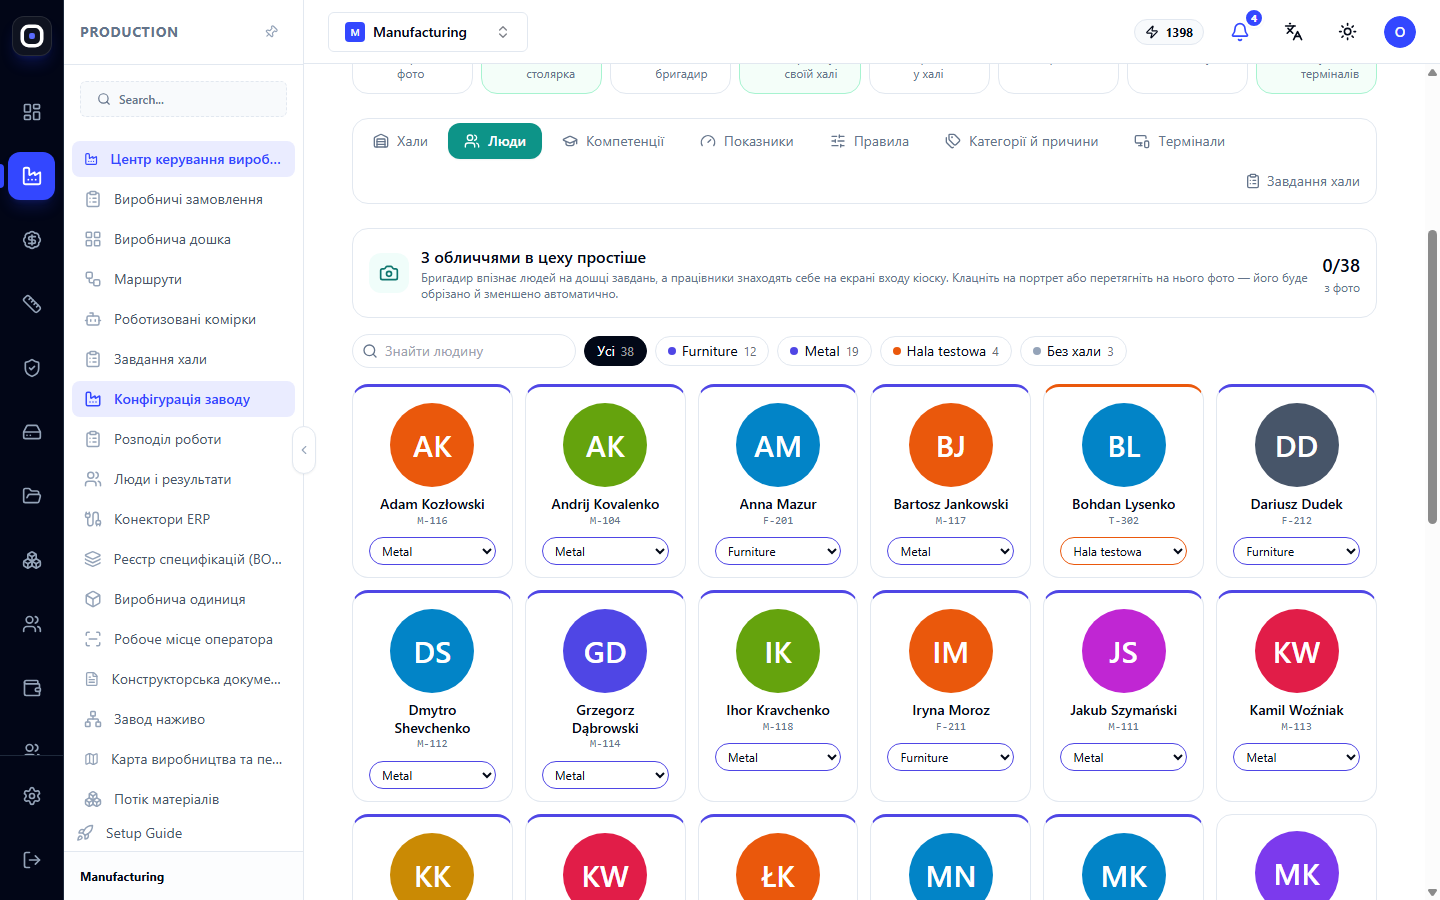1440x900 pixels.
Task: Filter people by Без хали
Action: click(1073, 351)
